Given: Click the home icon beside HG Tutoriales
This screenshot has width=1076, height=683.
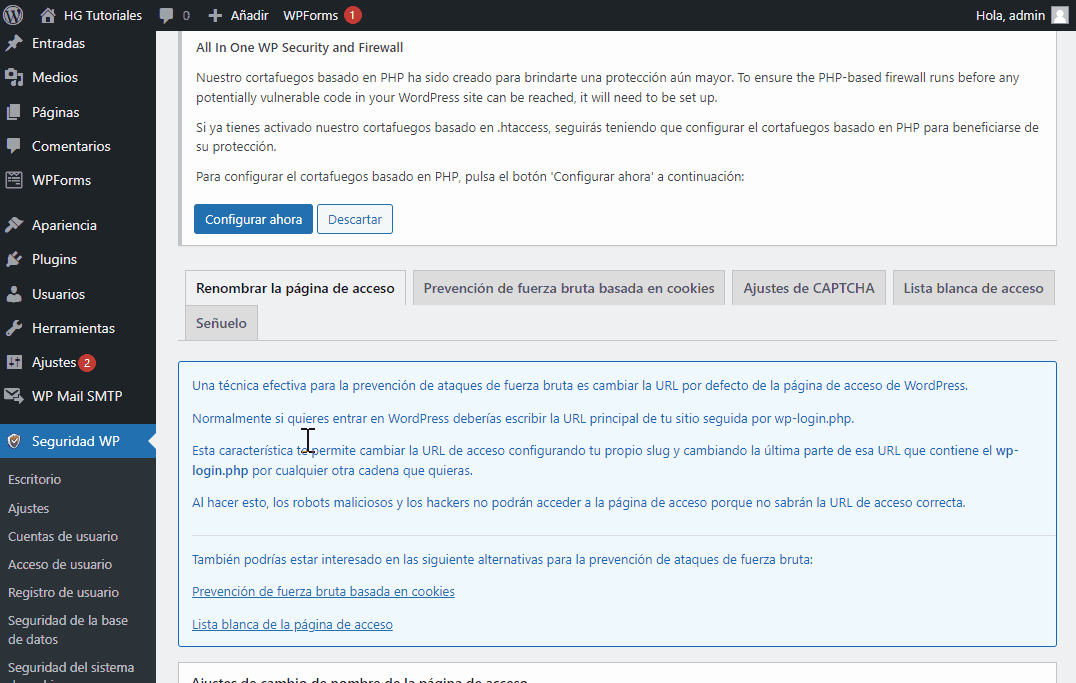Looking at the screenshot, I should tap(47, 15).
